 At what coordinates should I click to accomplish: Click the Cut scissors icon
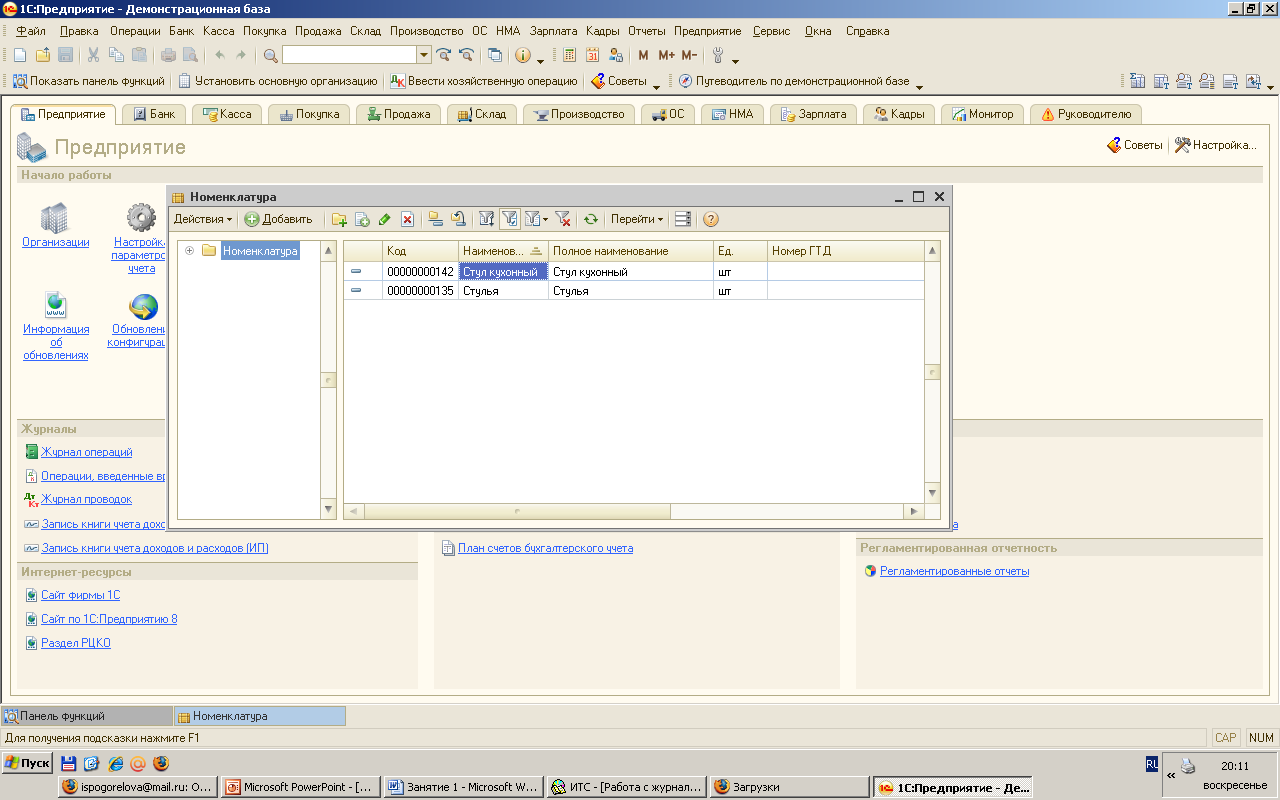tap(93, 55)
